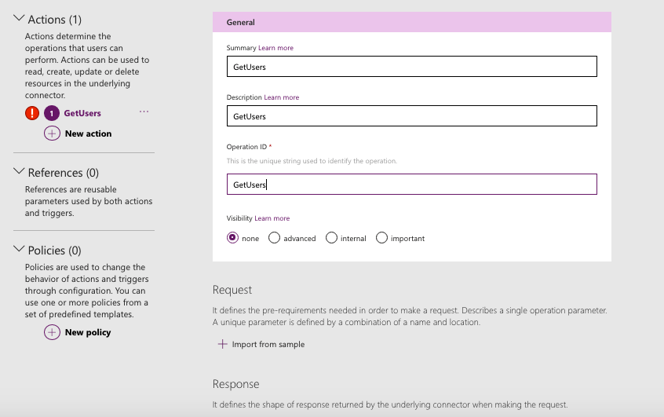
Task: Select the internal visibility option
Action: pos(331,238)
